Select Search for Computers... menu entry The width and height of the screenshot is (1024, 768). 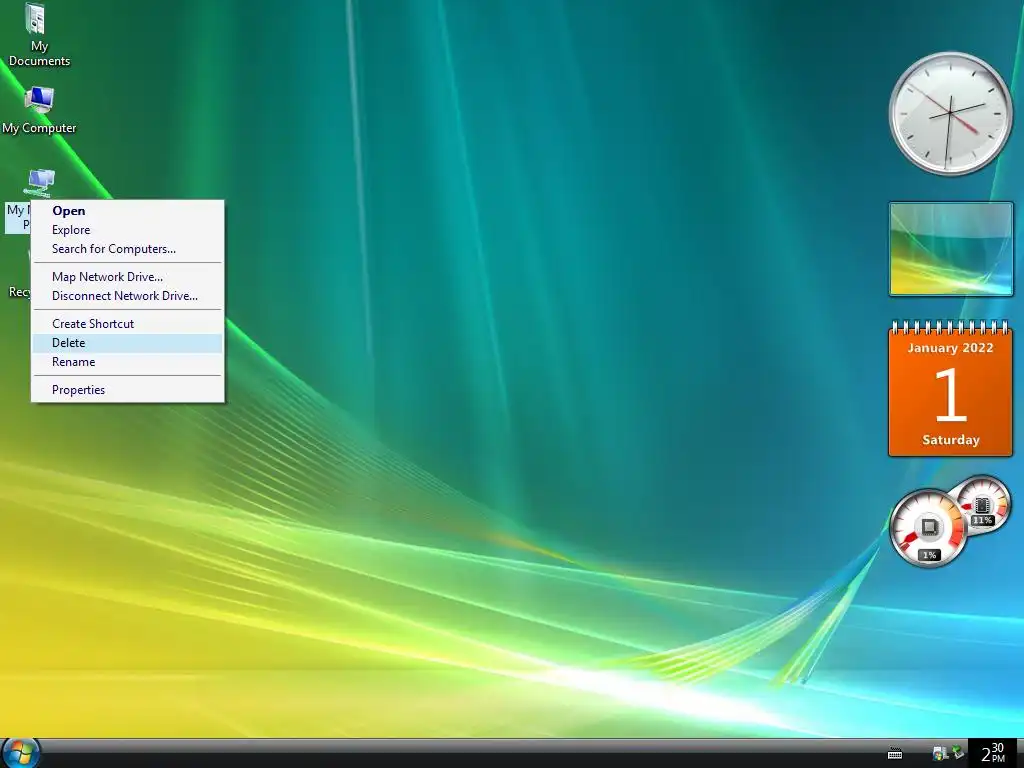click(x=127, y=249)
